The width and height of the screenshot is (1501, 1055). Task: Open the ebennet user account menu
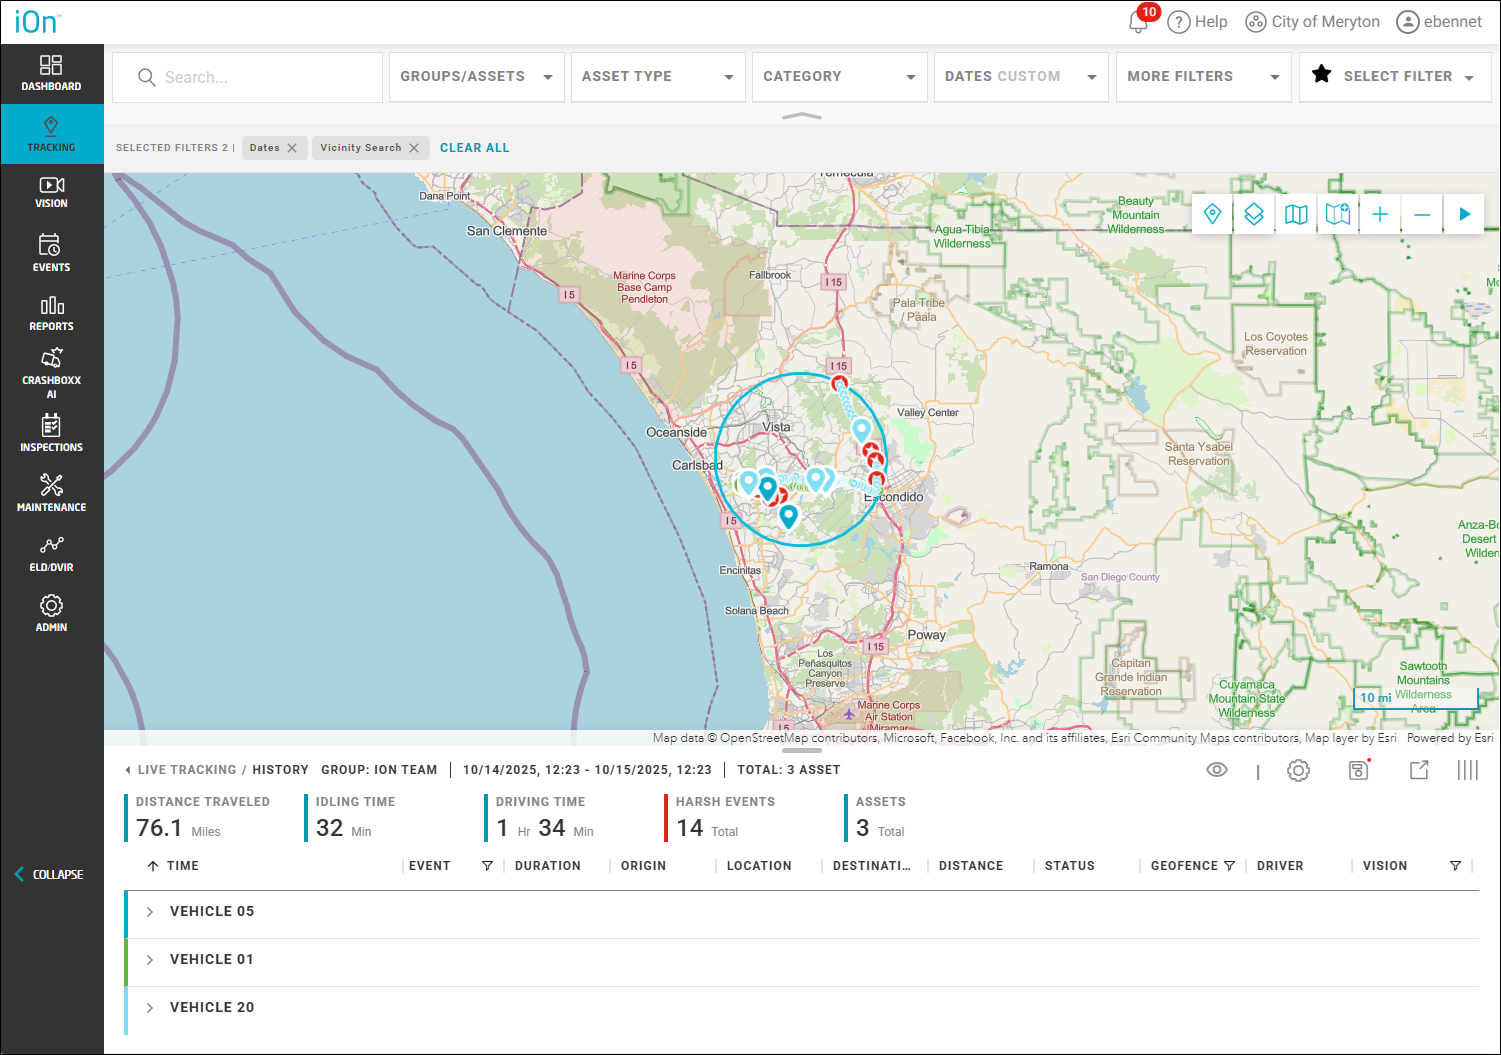click(x=1439, y=22)
